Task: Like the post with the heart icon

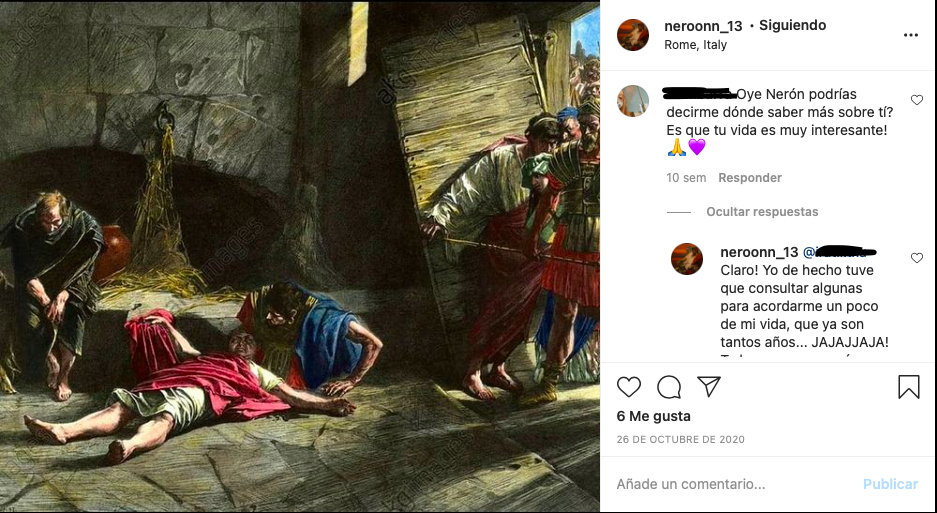Action: (x=629, y=387)
